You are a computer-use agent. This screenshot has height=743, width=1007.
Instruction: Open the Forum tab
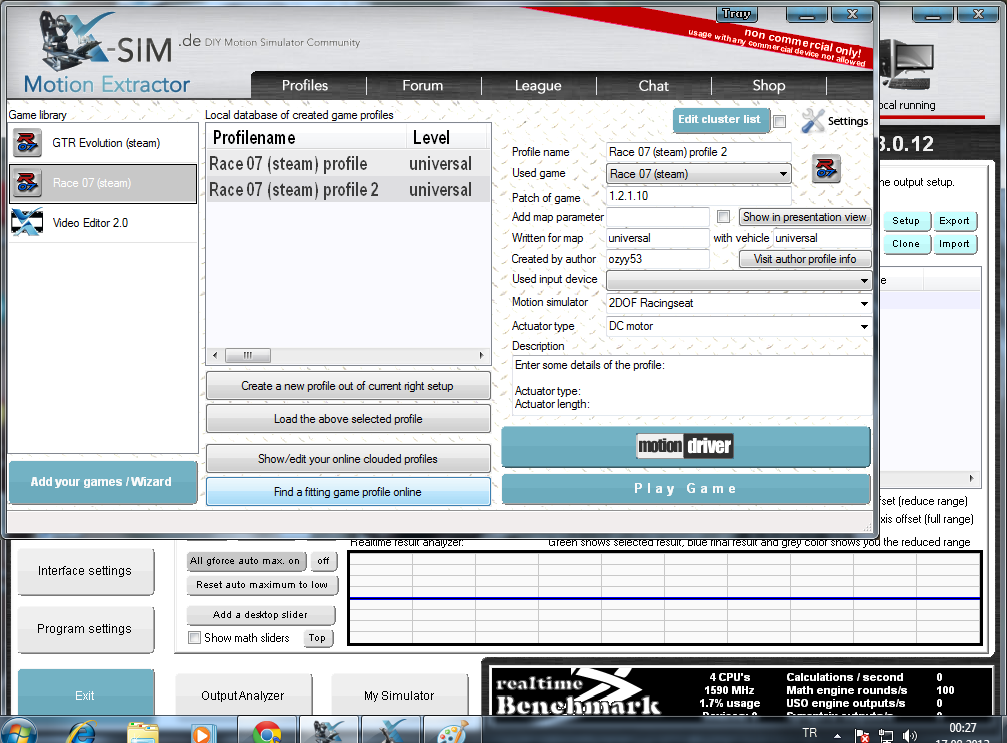(x=423, y=85)
